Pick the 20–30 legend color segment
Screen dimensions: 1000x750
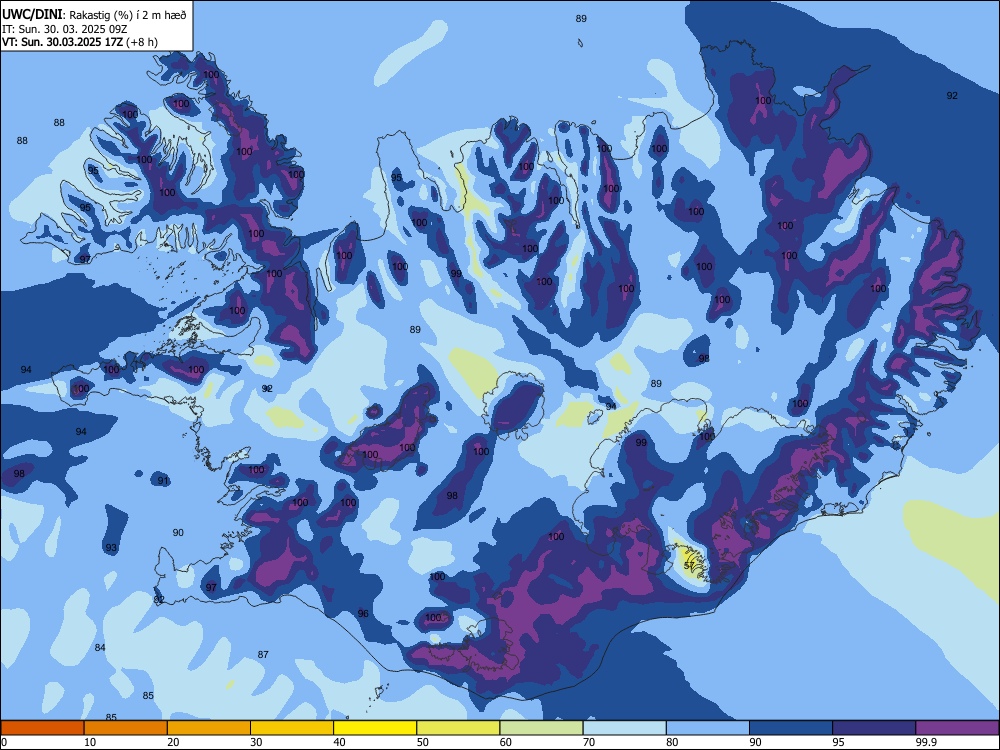pyautogui.click(x=209, y=728)
